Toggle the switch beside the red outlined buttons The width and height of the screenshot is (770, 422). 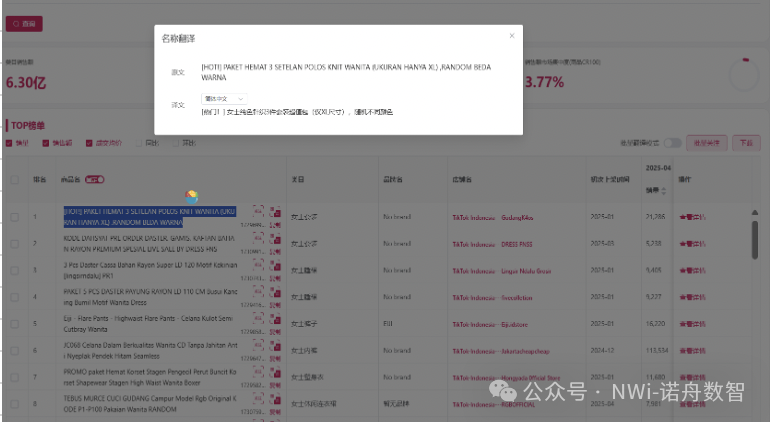[x=673, y=143]
